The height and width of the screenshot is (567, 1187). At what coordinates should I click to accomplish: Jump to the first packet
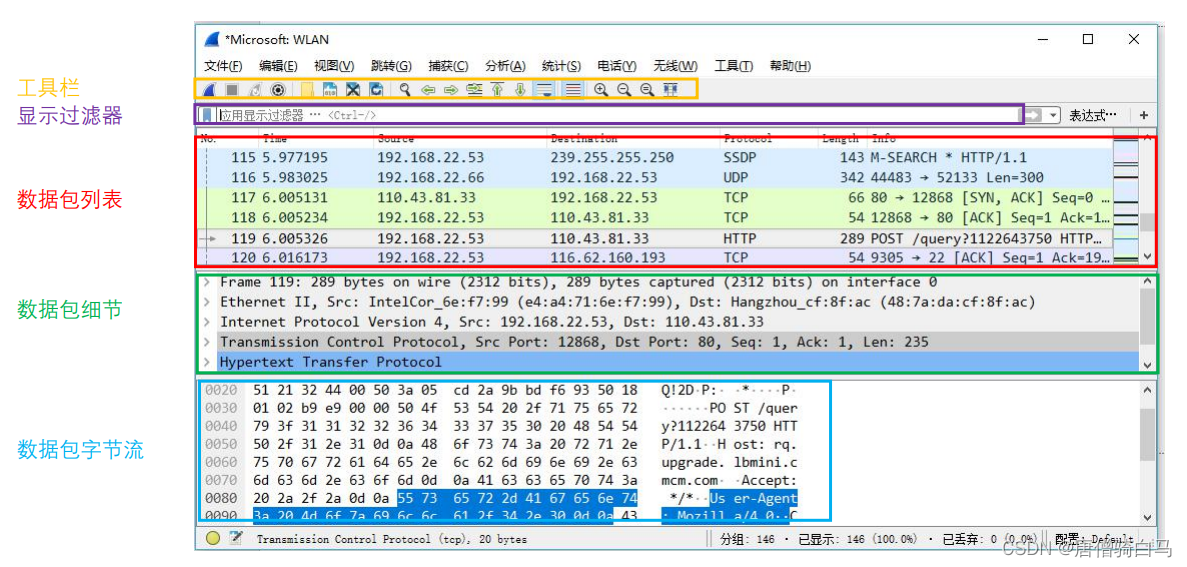(497, 89)
